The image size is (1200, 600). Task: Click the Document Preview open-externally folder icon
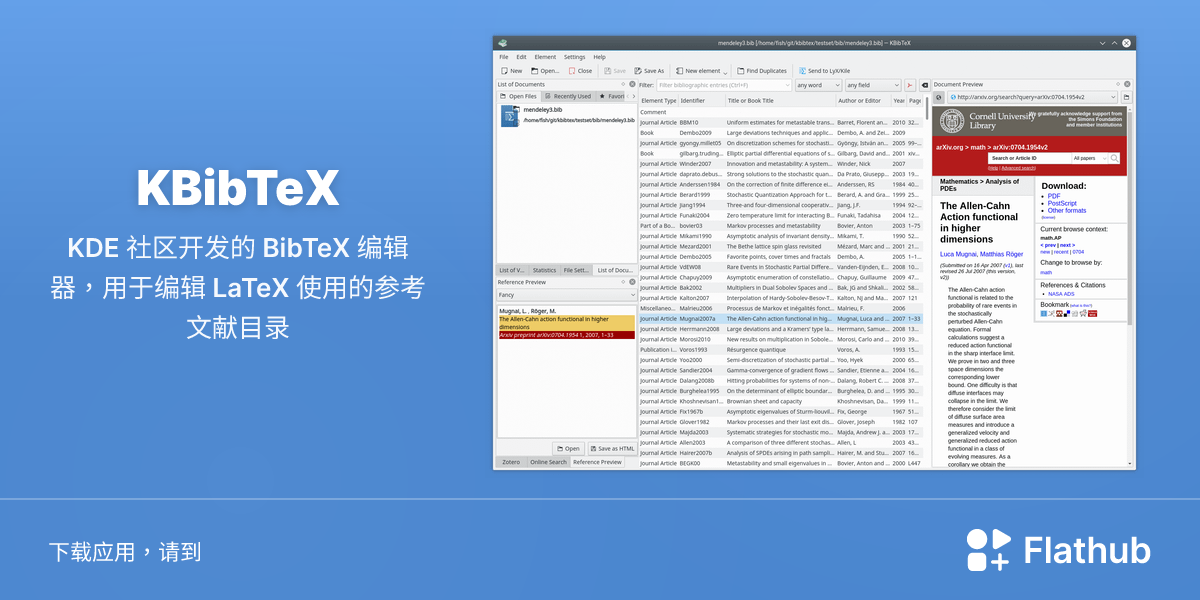[1126, 97]
